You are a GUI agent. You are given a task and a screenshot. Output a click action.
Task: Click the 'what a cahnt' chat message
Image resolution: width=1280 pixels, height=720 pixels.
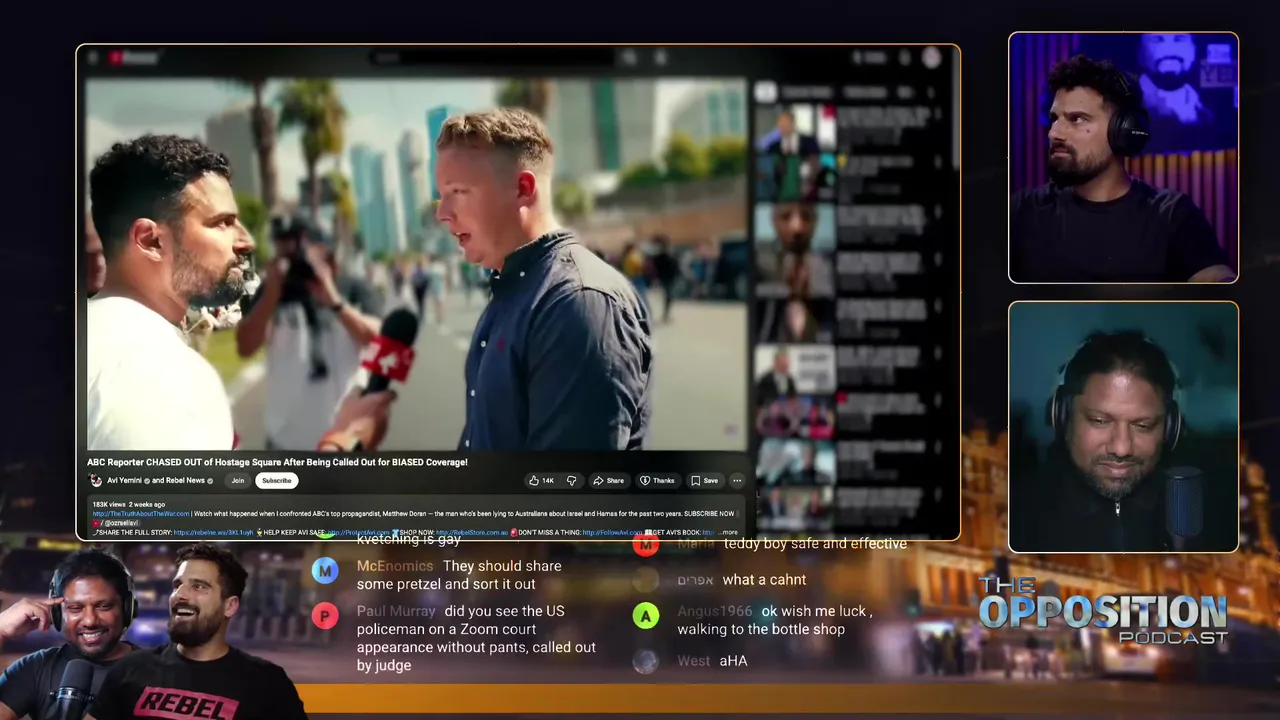[x=764, y=580]
